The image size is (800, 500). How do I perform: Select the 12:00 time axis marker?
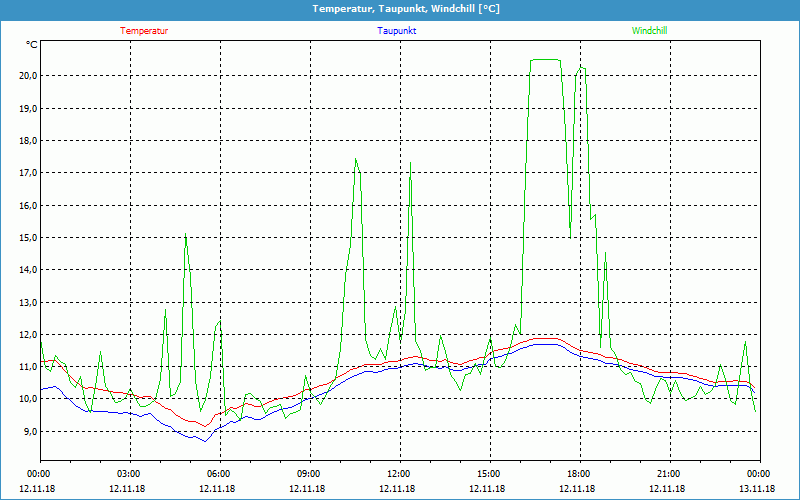tap(399, 474)
